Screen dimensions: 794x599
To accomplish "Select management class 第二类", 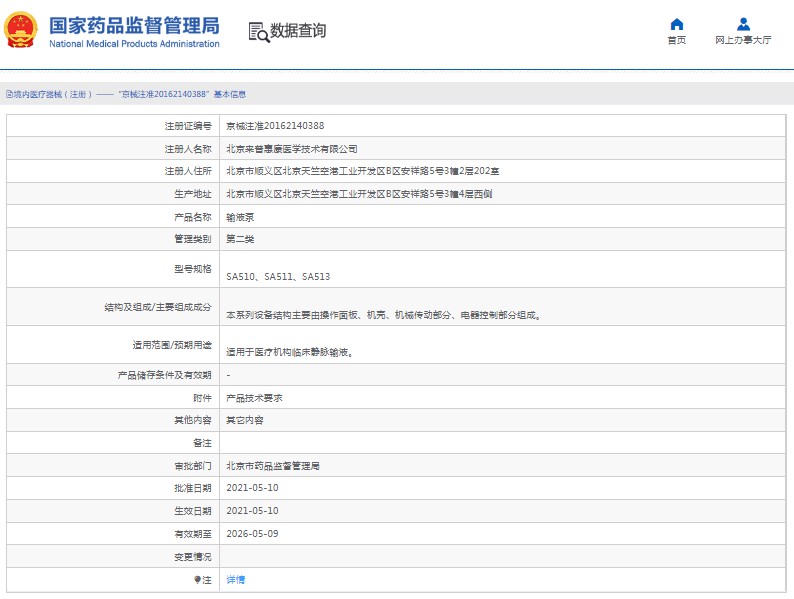I will point(240,239).
